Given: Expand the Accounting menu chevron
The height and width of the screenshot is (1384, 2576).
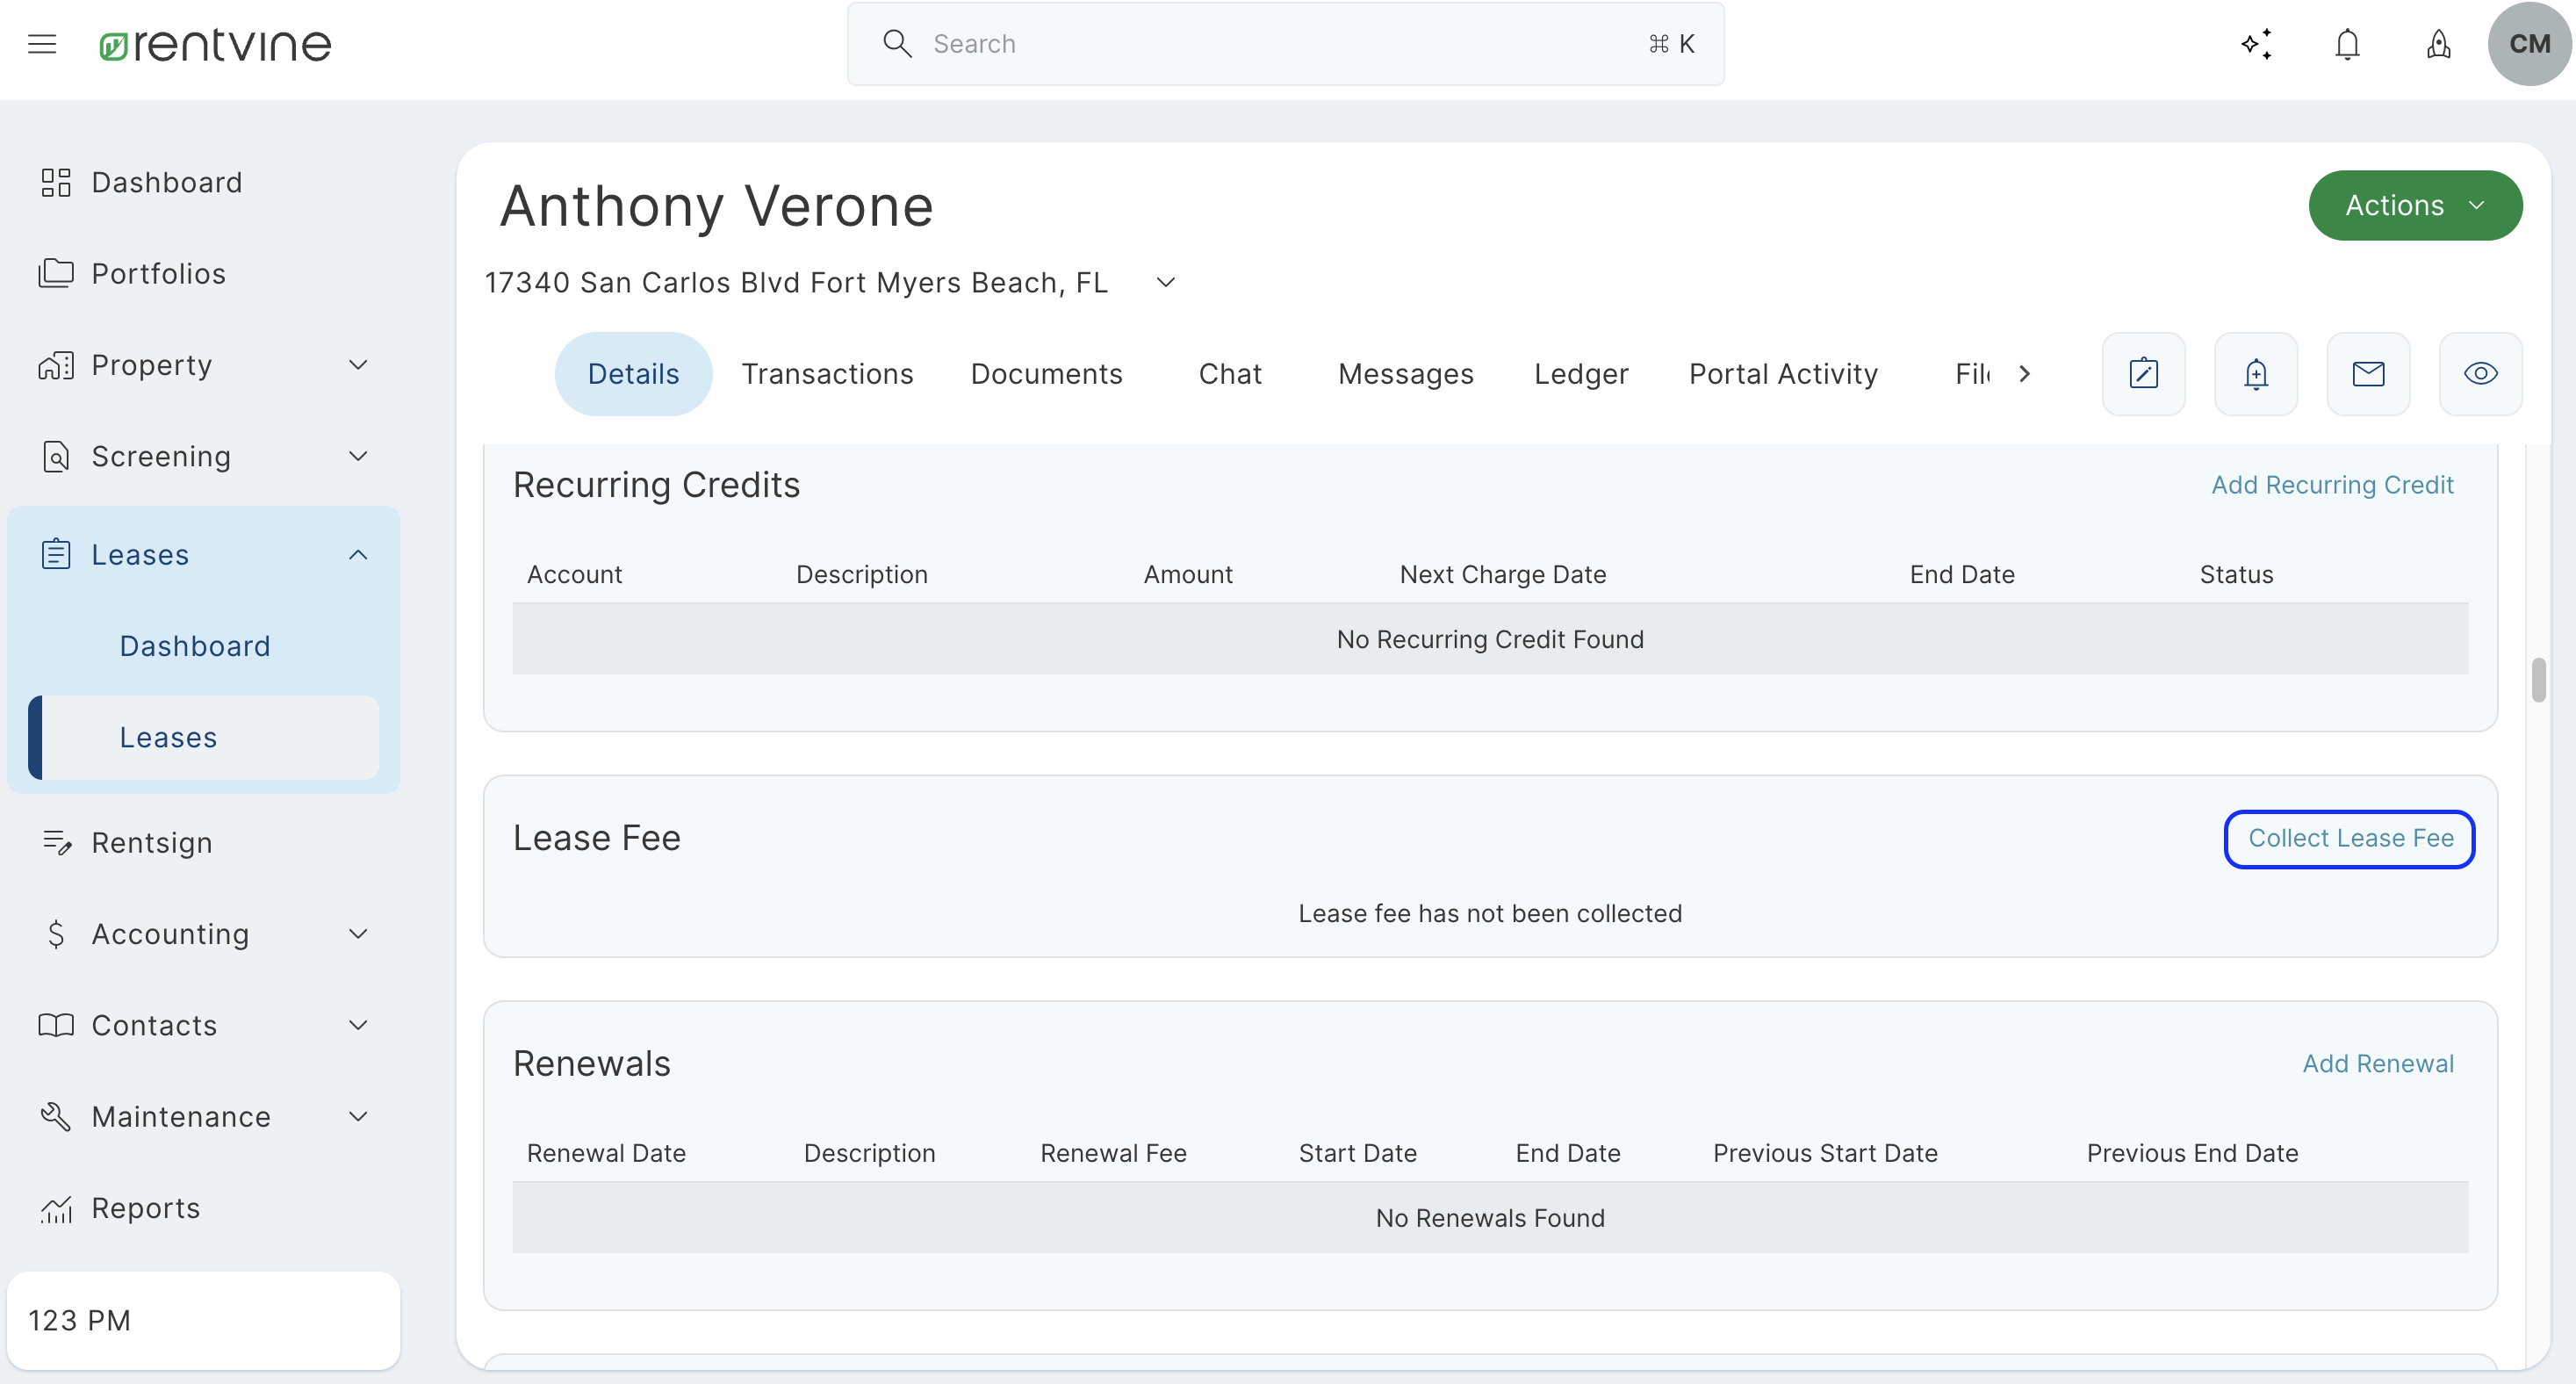Looking at the screenshot, I should [358, 934].
